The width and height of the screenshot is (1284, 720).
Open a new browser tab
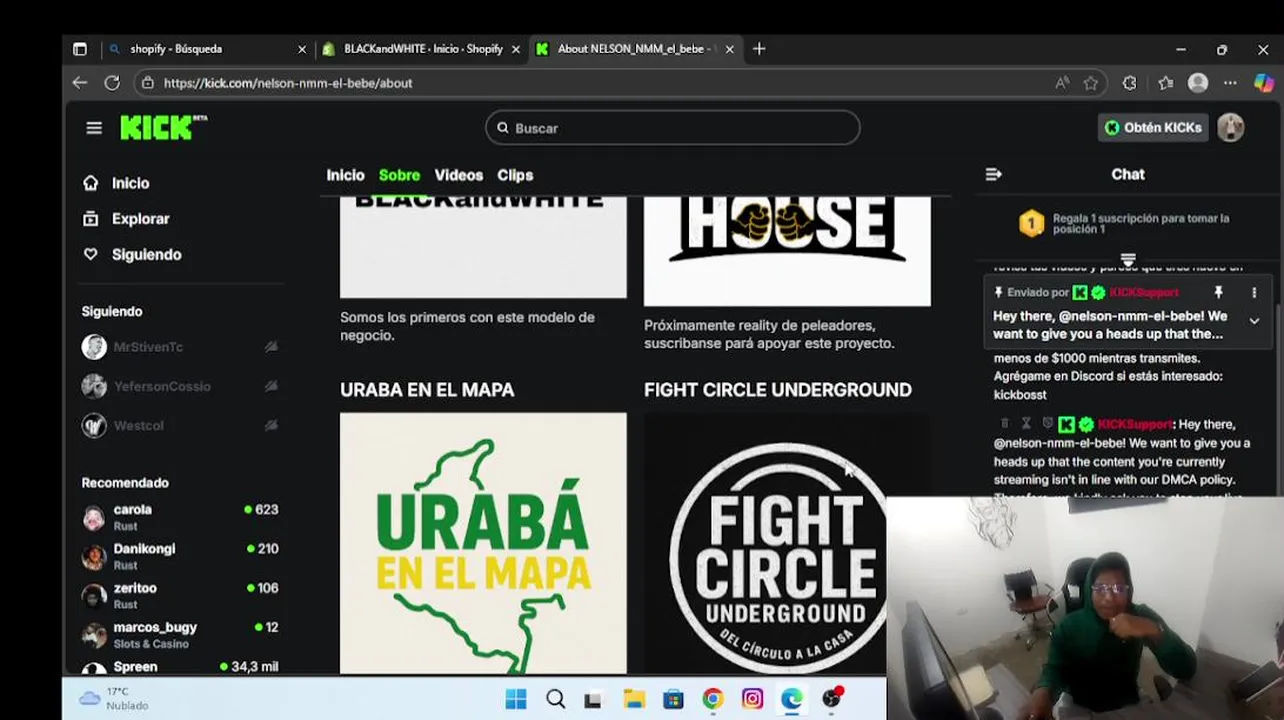click(759, 49)
